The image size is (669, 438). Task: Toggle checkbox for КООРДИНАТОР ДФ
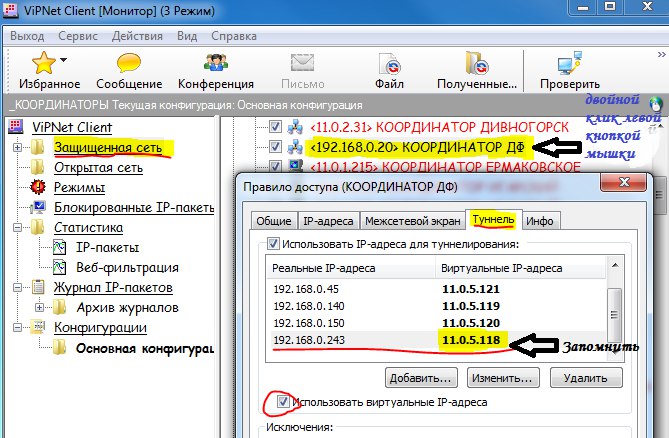click(275, 147)
